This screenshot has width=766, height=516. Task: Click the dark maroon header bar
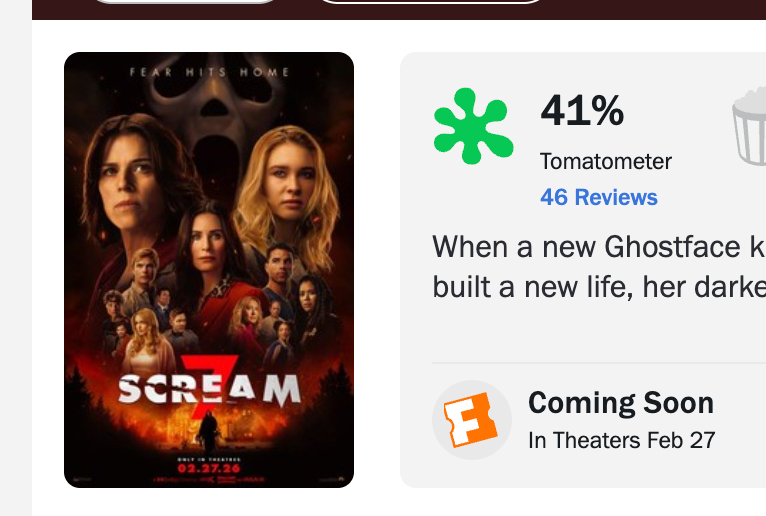point(650,9)
